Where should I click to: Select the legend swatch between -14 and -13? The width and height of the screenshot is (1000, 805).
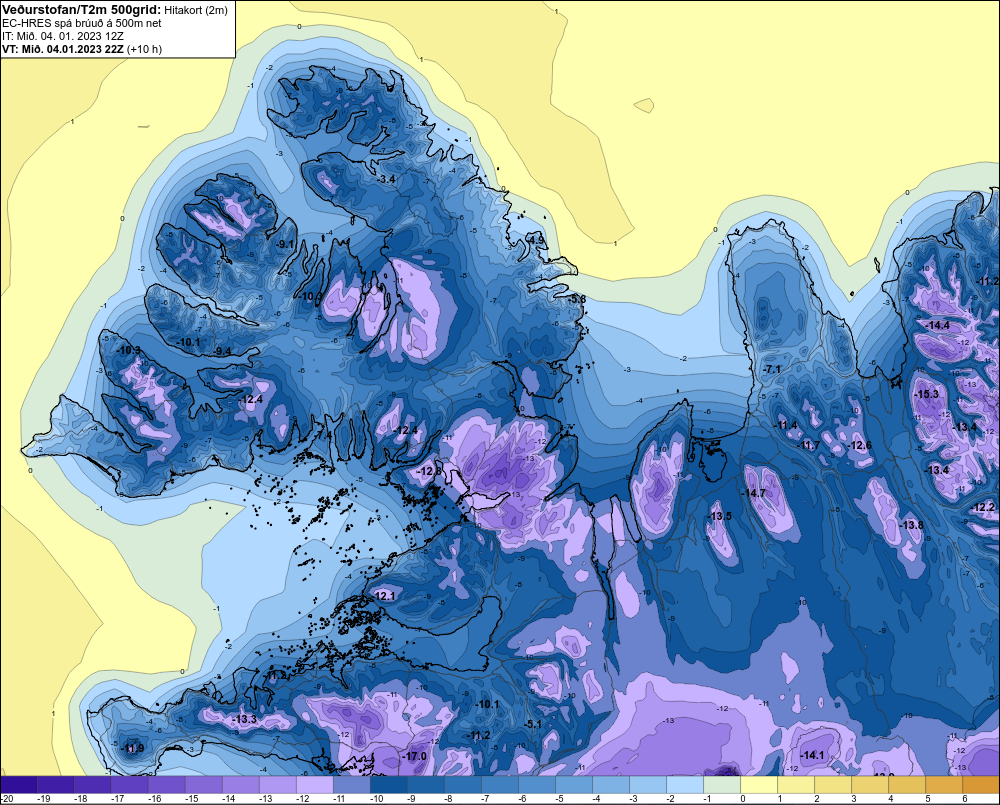tap(240, 785)
